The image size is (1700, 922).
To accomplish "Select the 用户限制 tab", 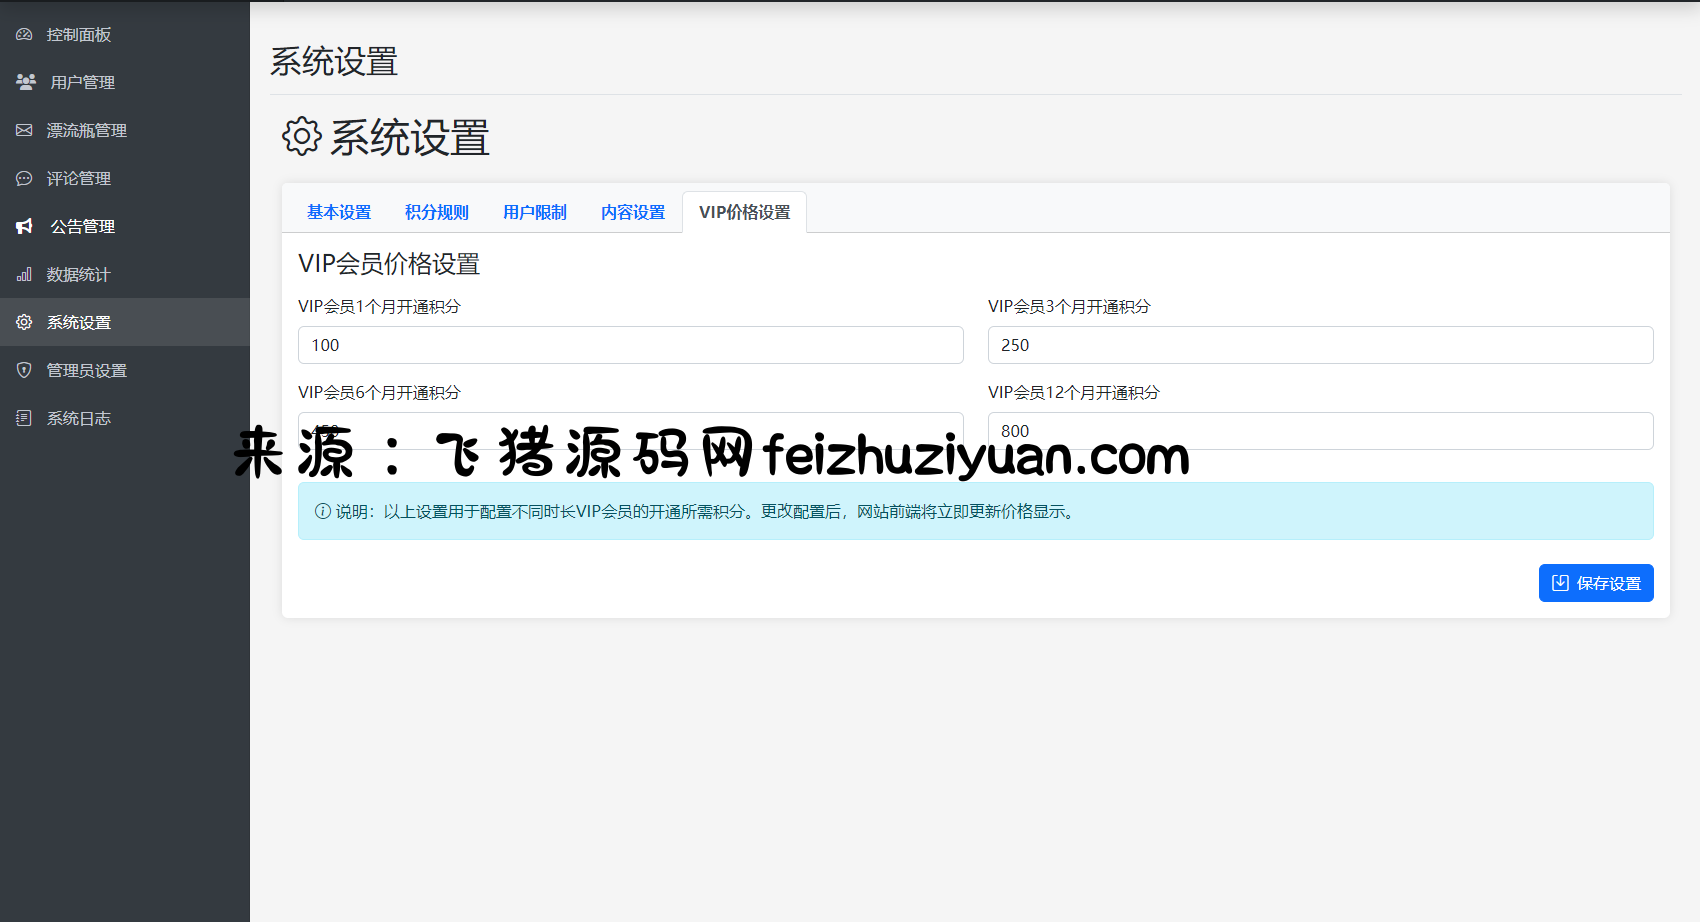I will [535, 212].
